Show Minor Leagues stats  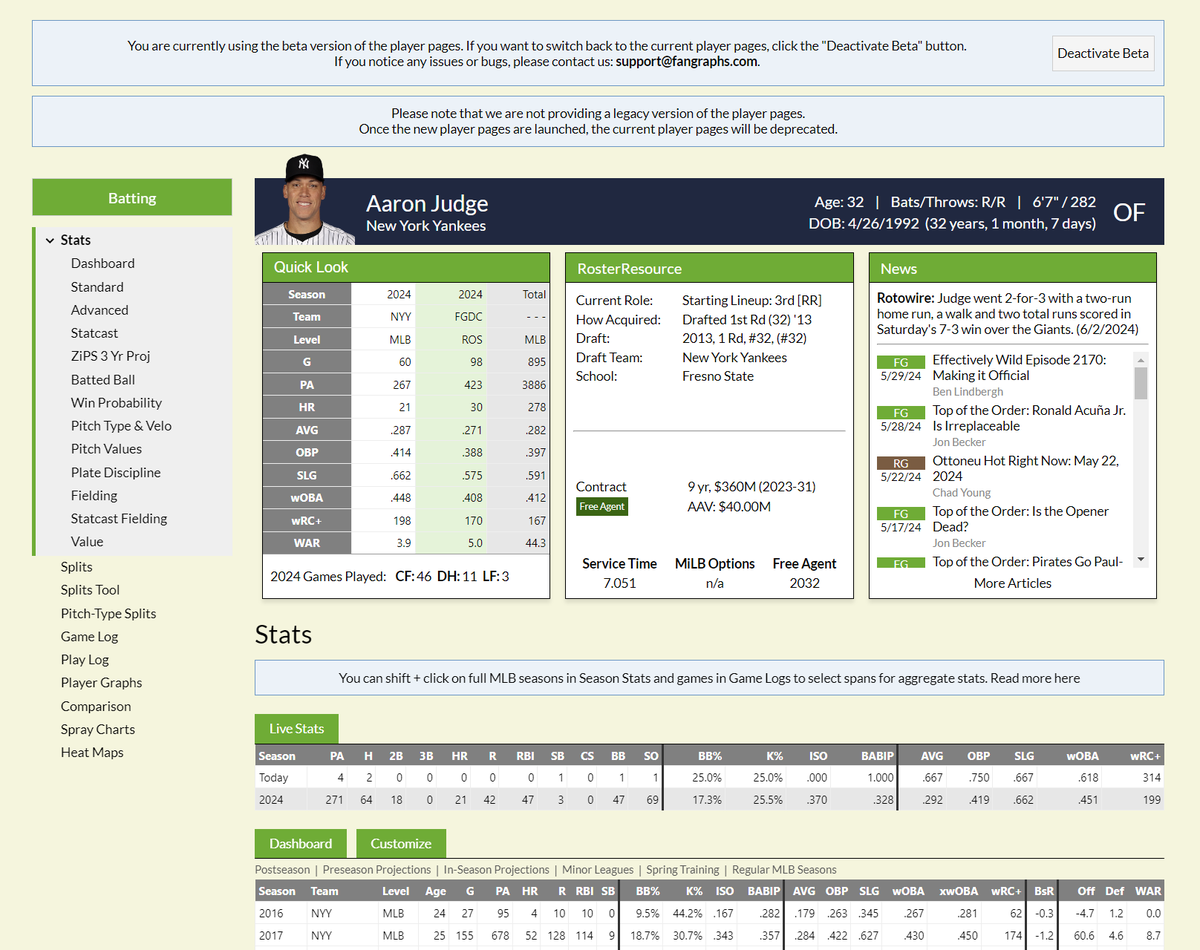click(x=598, y=870)
